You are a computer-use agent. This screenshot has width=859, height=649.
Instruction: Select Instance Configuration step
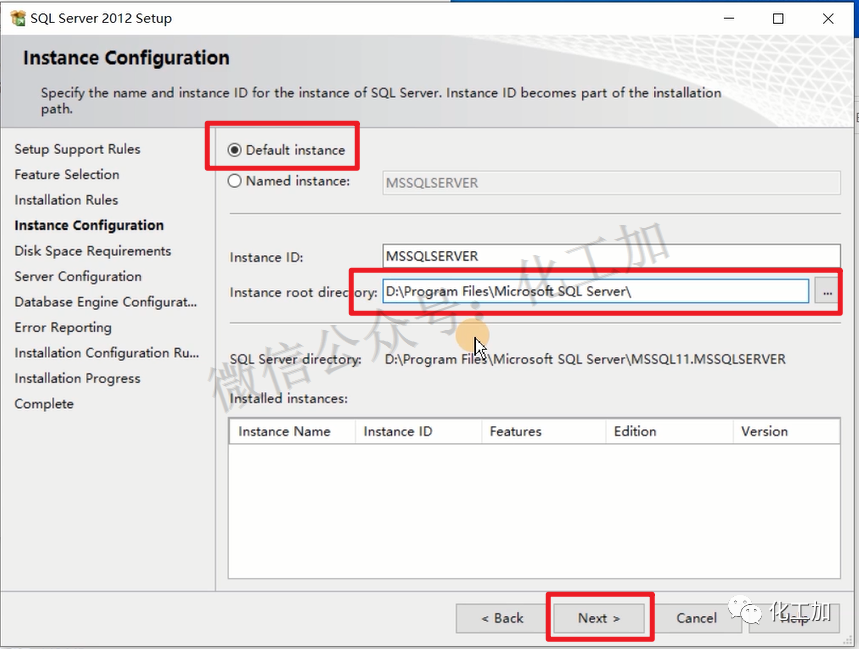(89, 225)
